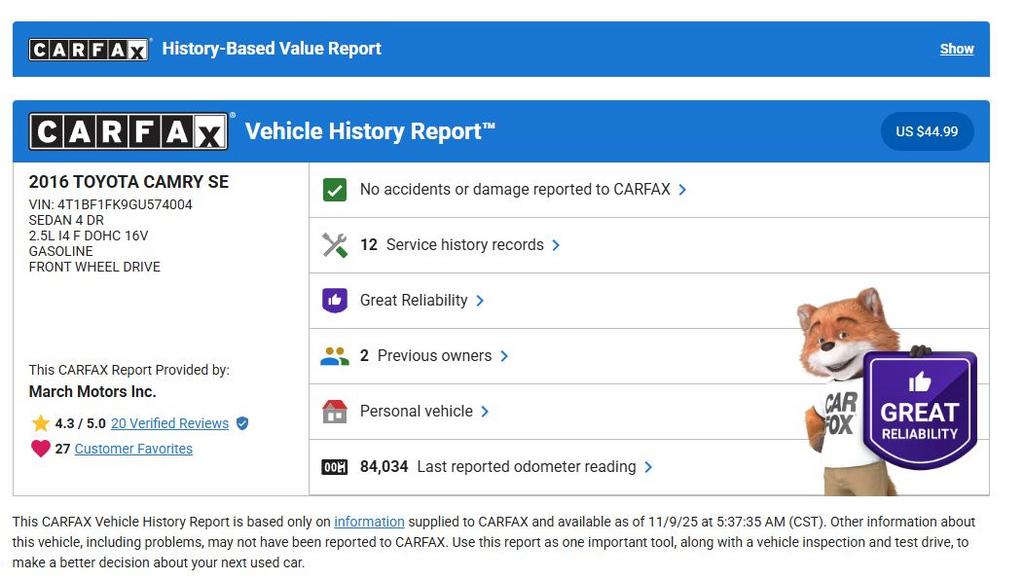1024x580 pixels.
Task: Expand the last reported odometer chevron
Action: coord(648,467)
